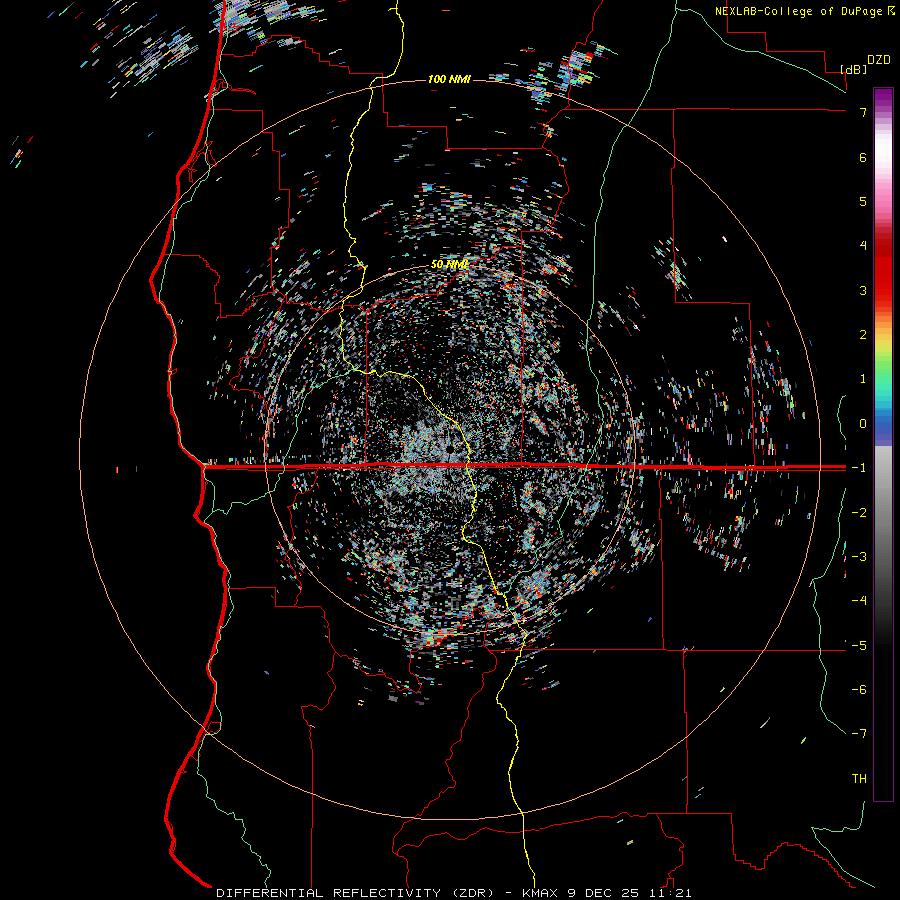
Task: Select the 5 value on the scale
Action: (x=863, y=201)
